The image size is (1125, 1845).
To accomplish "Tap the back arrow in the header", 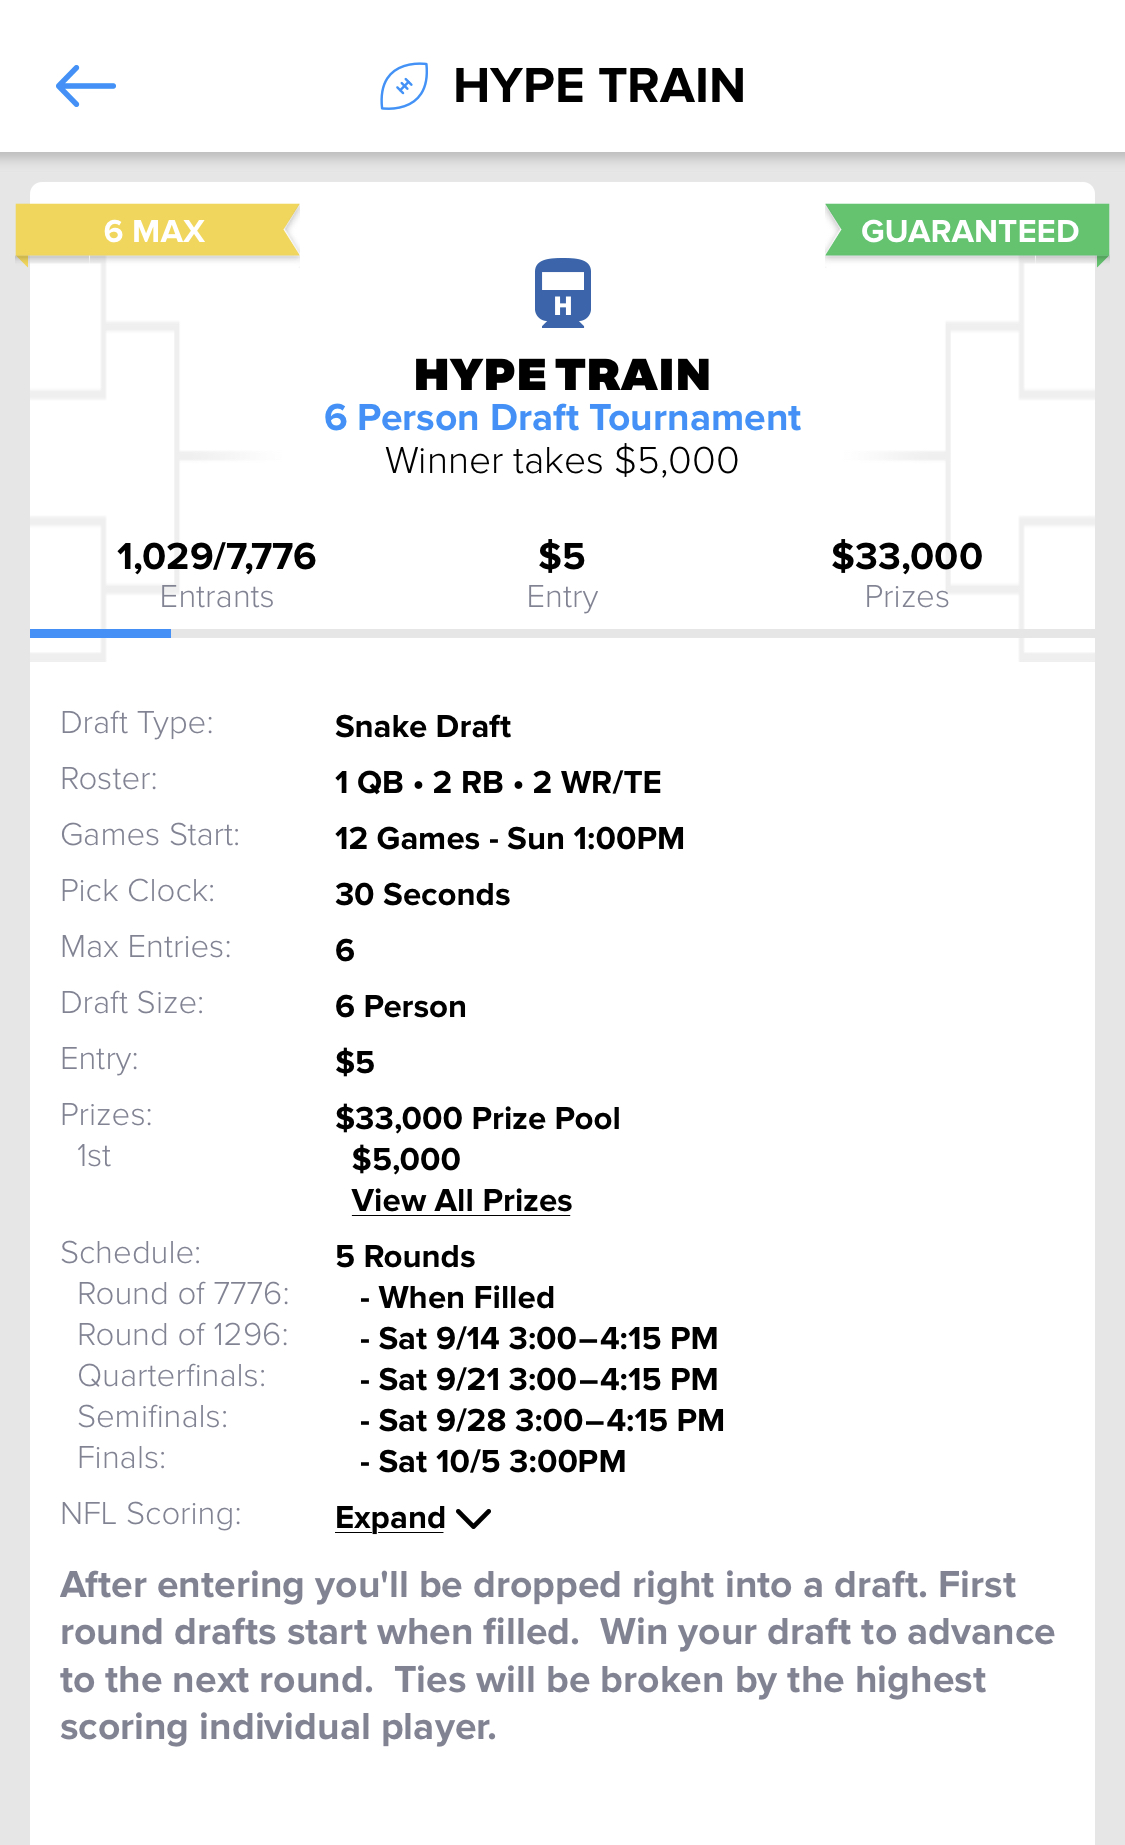I will [86, 86].
